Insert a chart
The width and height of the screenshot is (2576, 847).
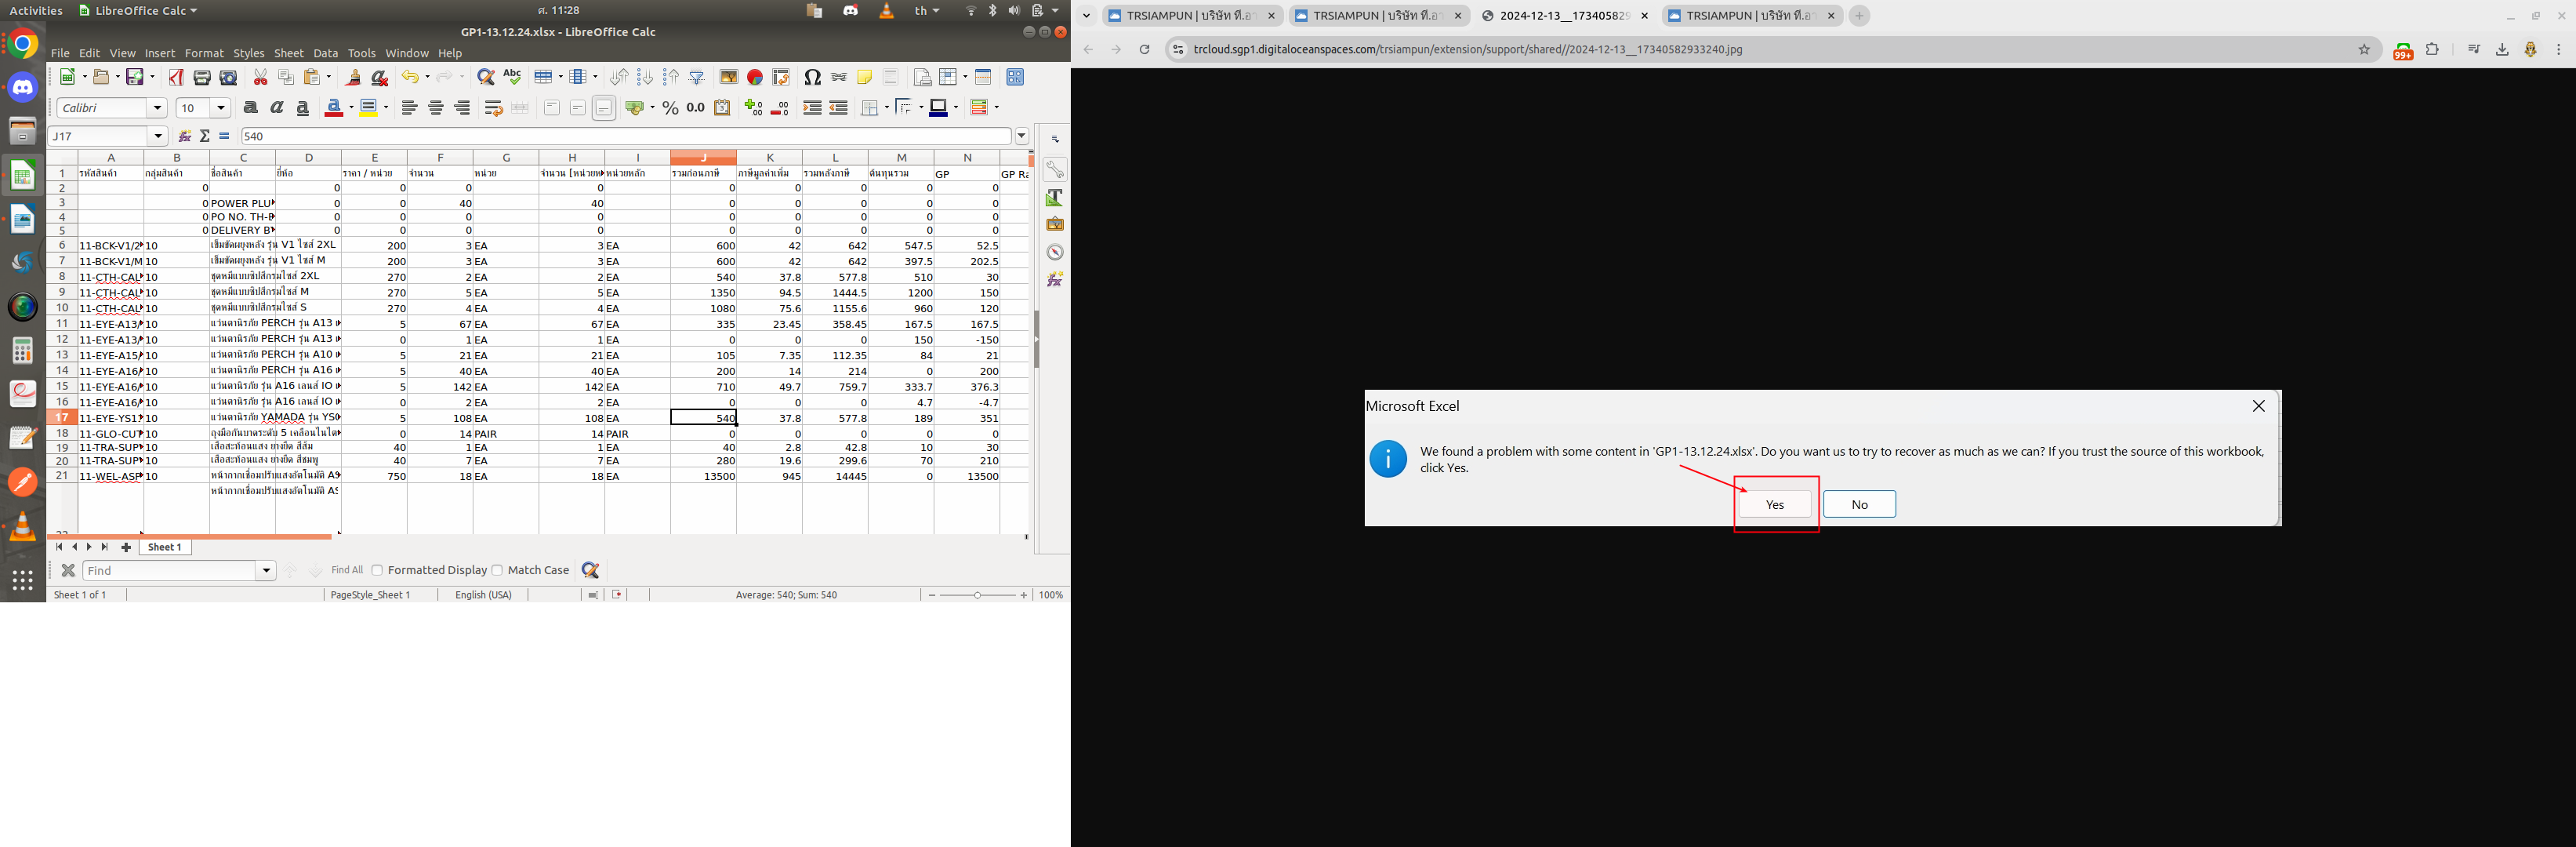755,77
